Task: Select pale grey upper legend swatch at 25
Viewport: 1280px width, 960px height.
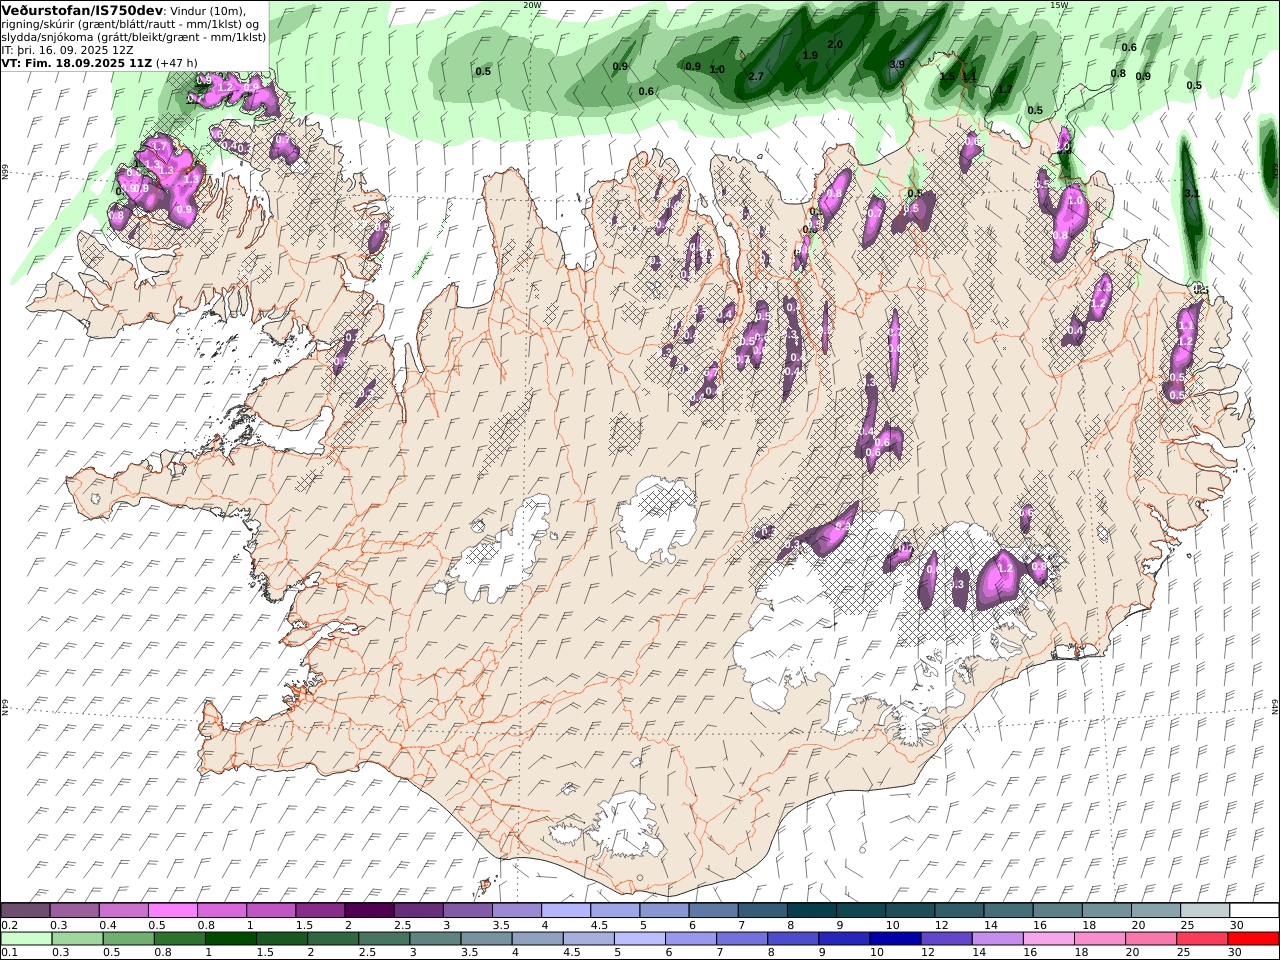Action: tap(1204, 910)
